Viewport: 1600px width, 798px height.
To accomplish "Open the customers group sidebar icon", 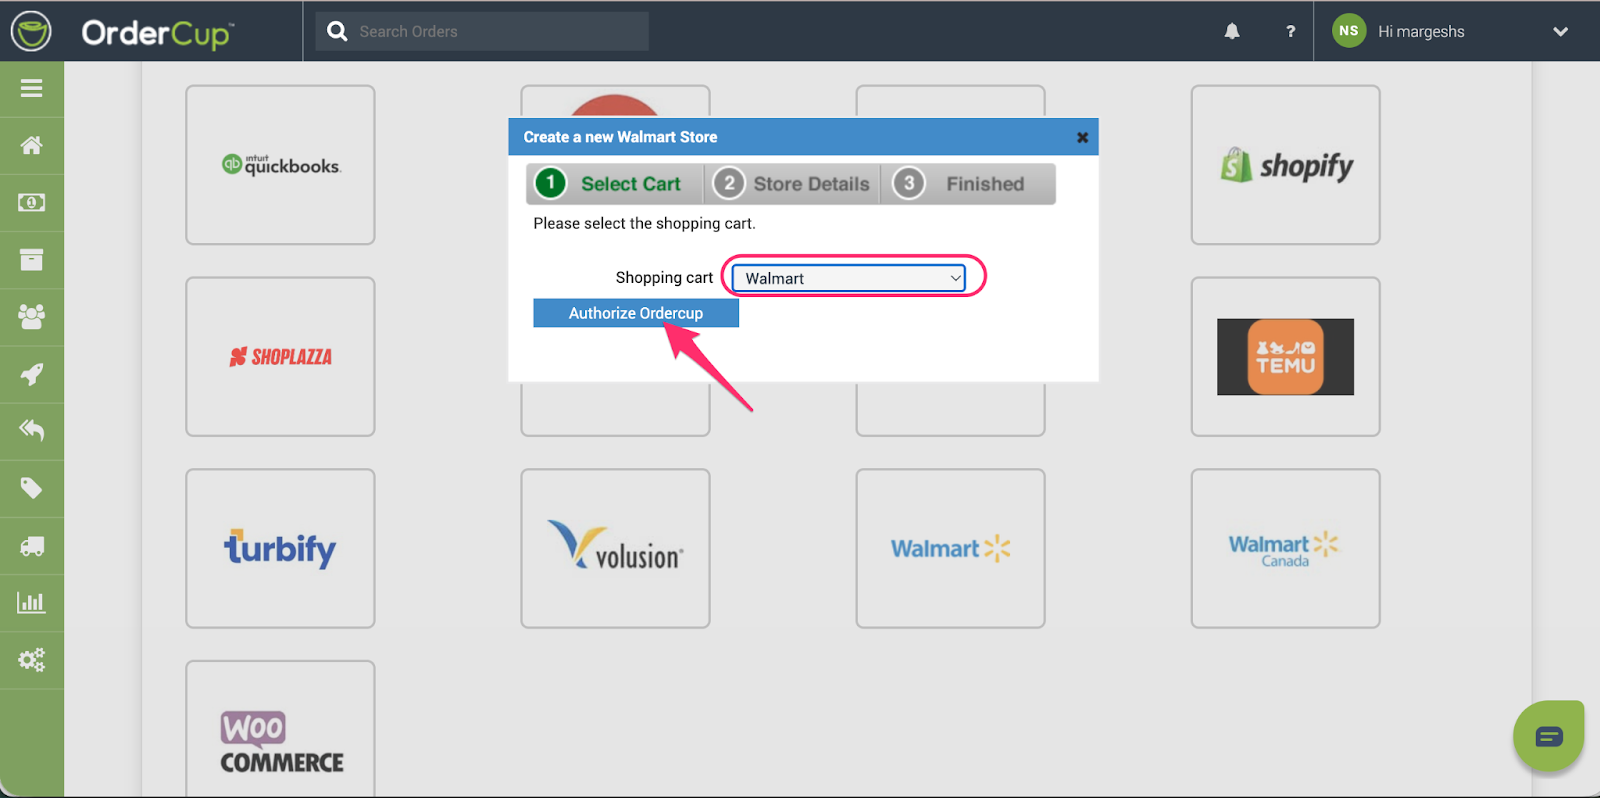I will click(32, 317).
